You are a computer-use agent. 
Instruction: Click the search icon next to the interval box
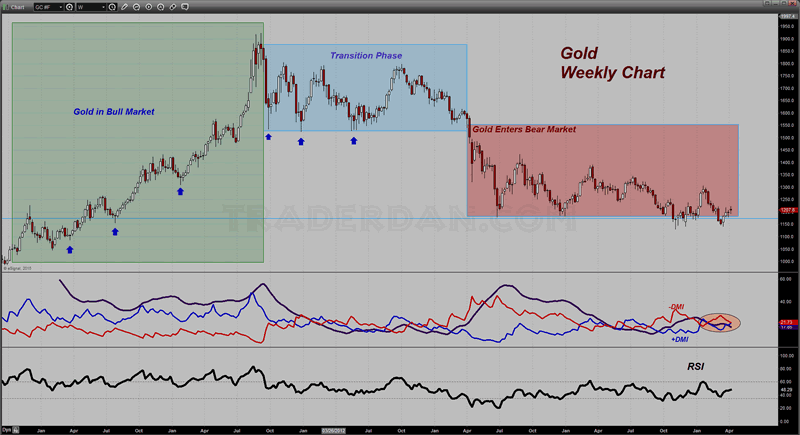[x=112, y=7]
